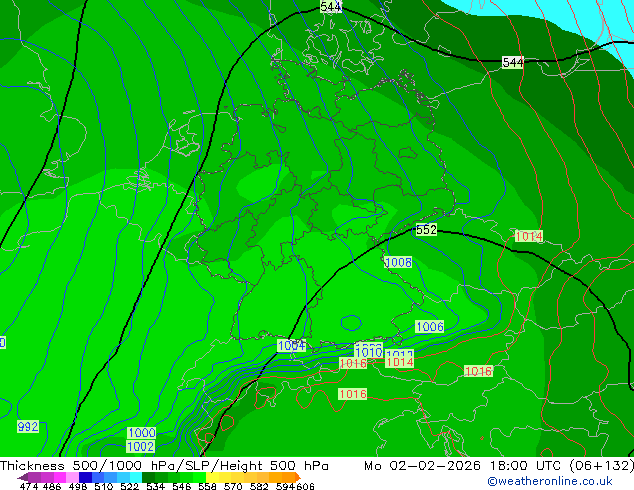The width and height of the screenshot is (634, 490).
Task: Click the legend value '546'
Action: (182, 486)
